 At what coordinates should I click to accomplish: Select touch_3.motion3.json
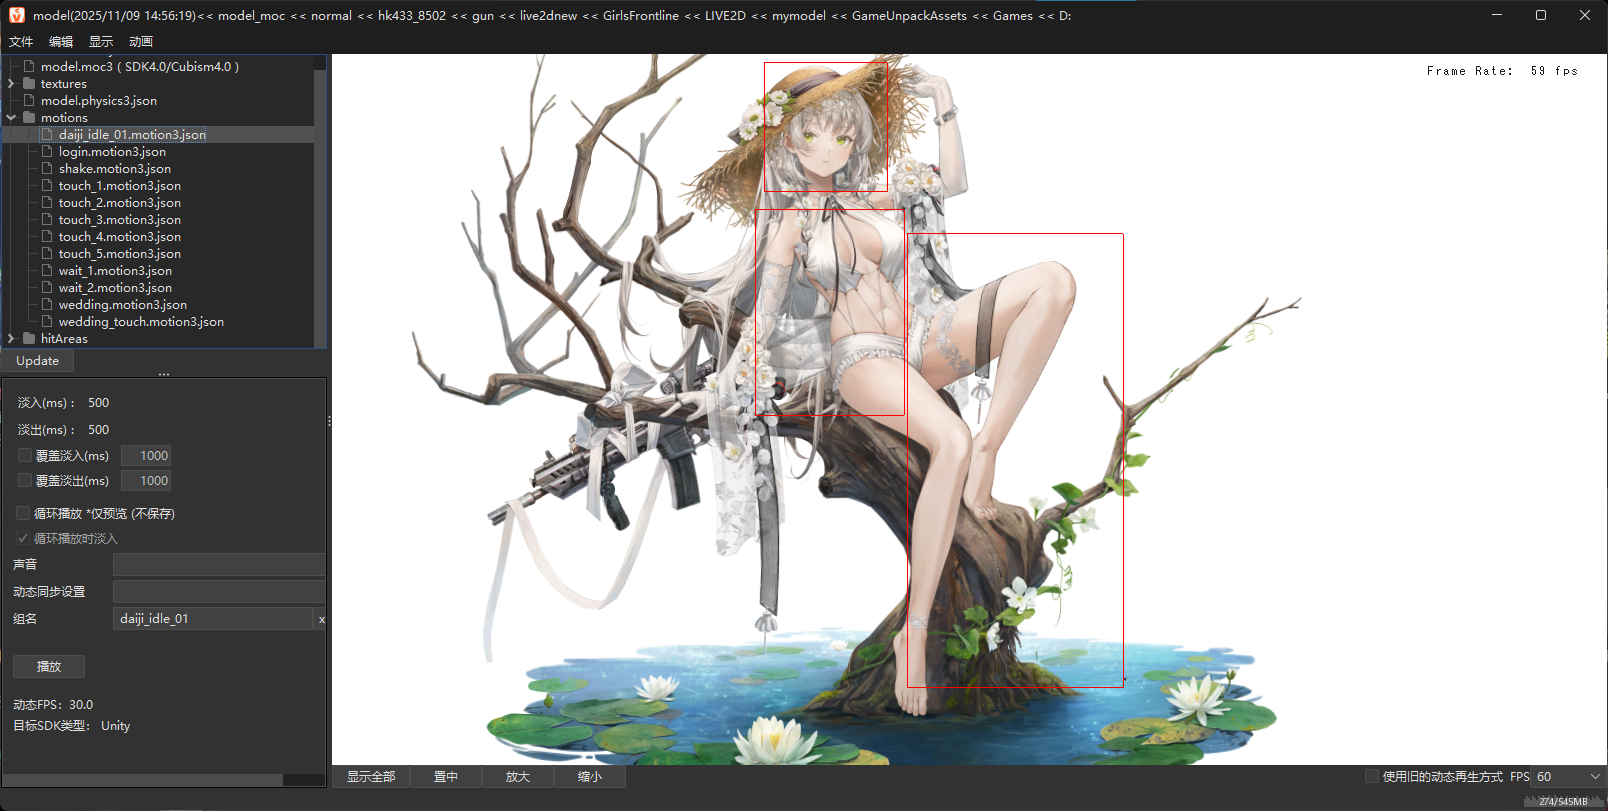[120, 219]
